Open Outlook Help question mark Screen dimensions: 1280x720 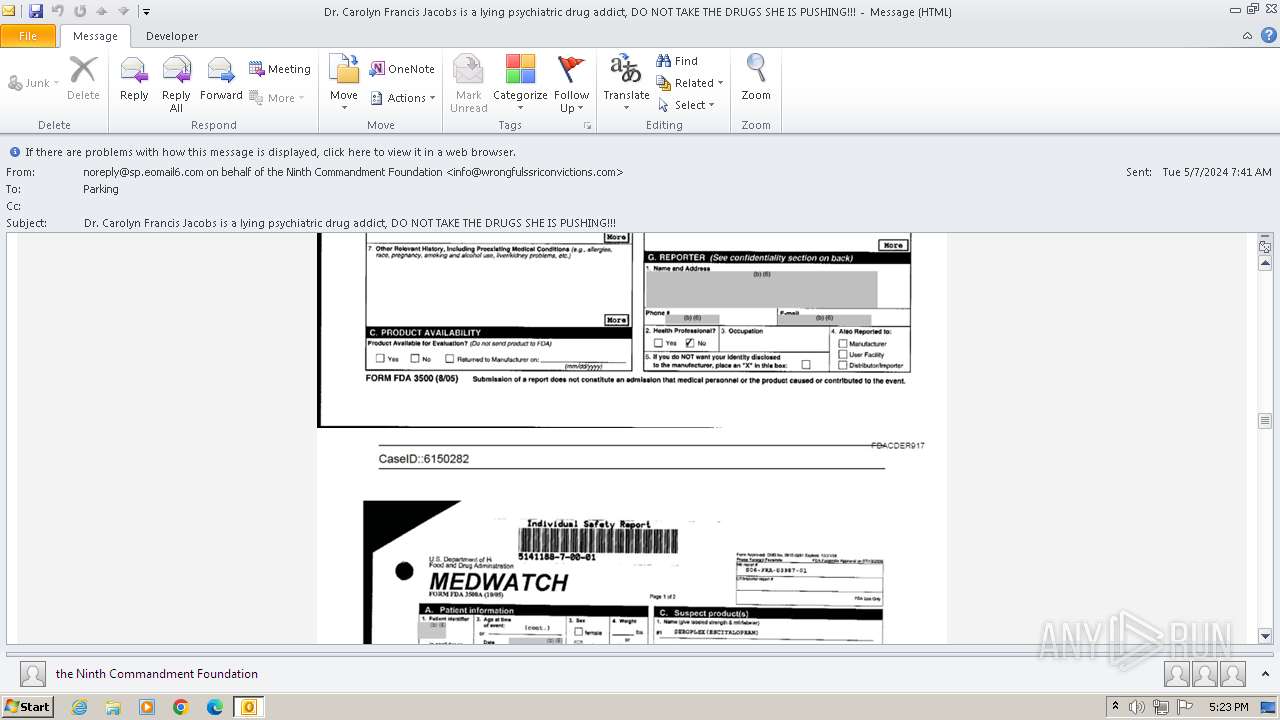[x=1268, y=35]
